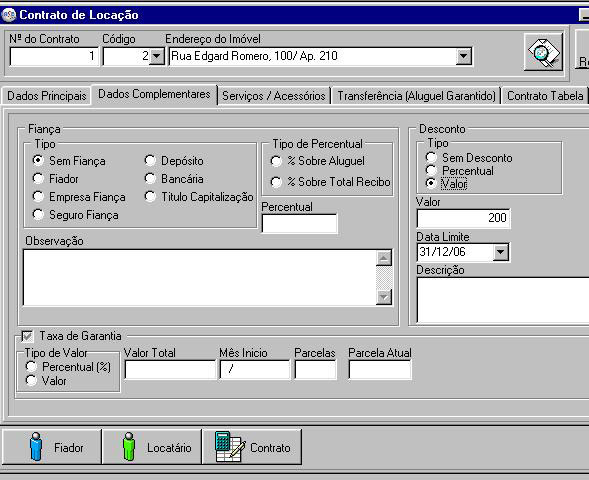
Task: Toggle the Taxa de Garantia checkbox
Action: 27,336
